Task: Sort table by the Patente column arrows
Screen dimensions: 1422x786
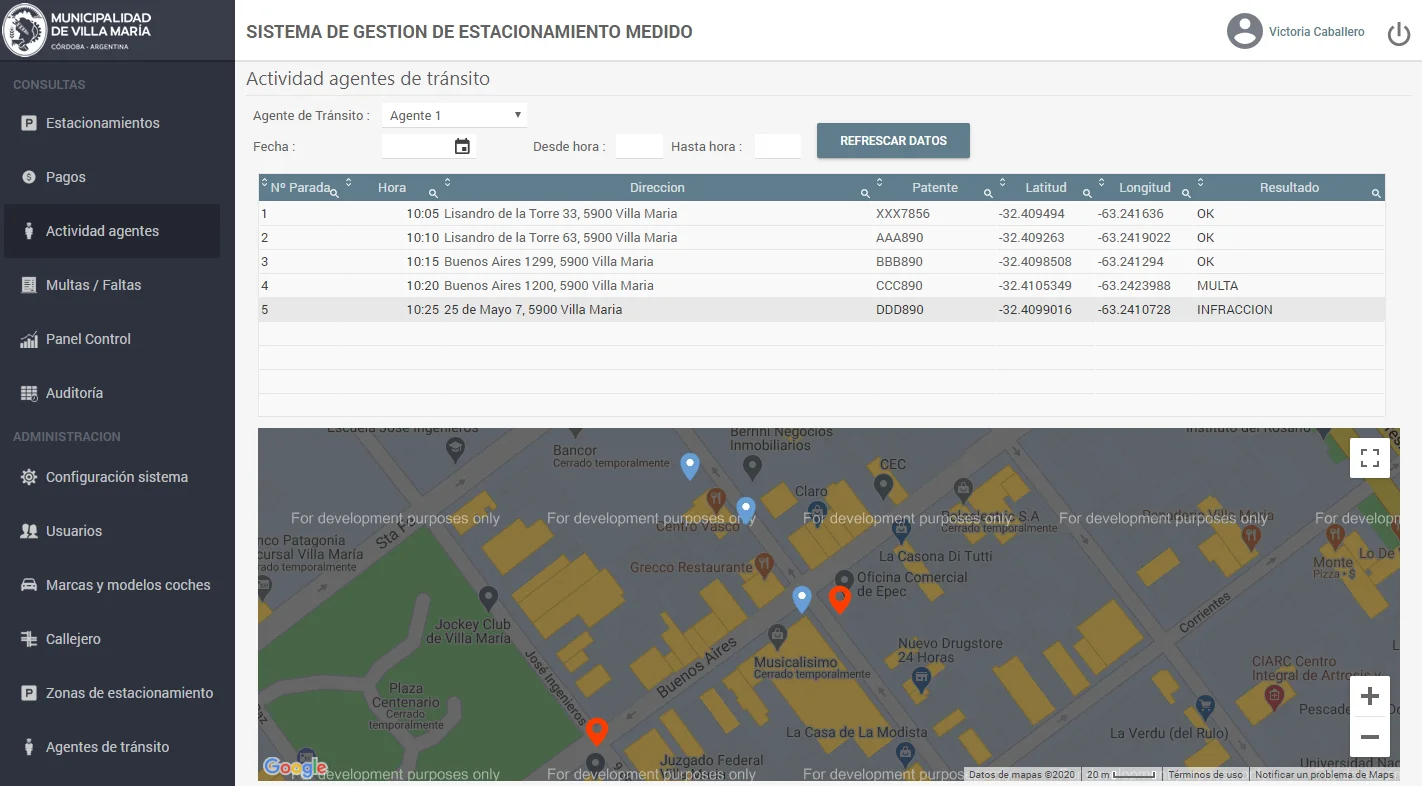Action: pos(879,183)
